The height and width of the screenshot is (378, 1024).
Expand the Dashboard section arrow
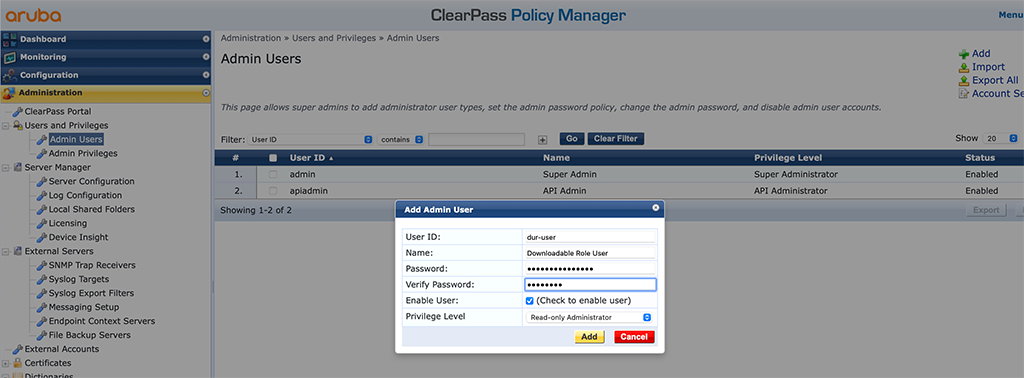206,39
